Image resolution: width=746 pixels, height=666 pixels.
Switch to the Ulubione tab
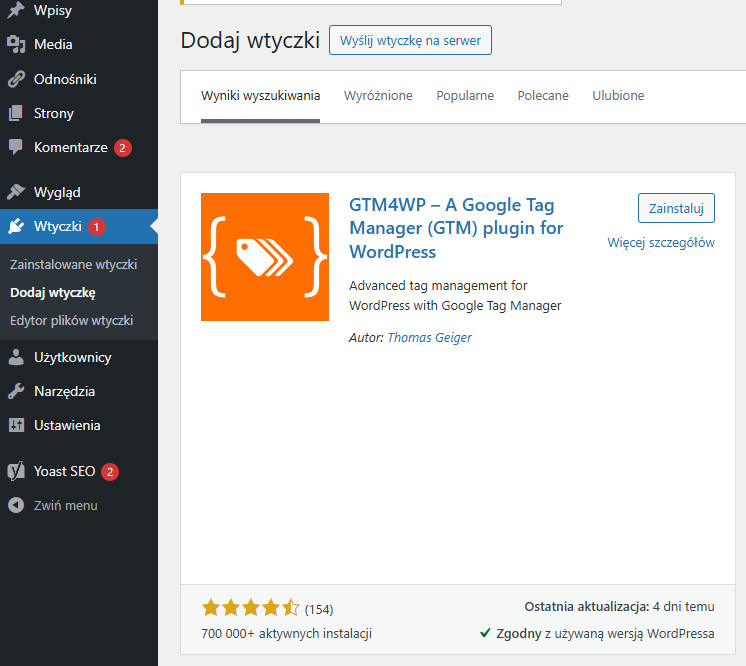[618, 96]
